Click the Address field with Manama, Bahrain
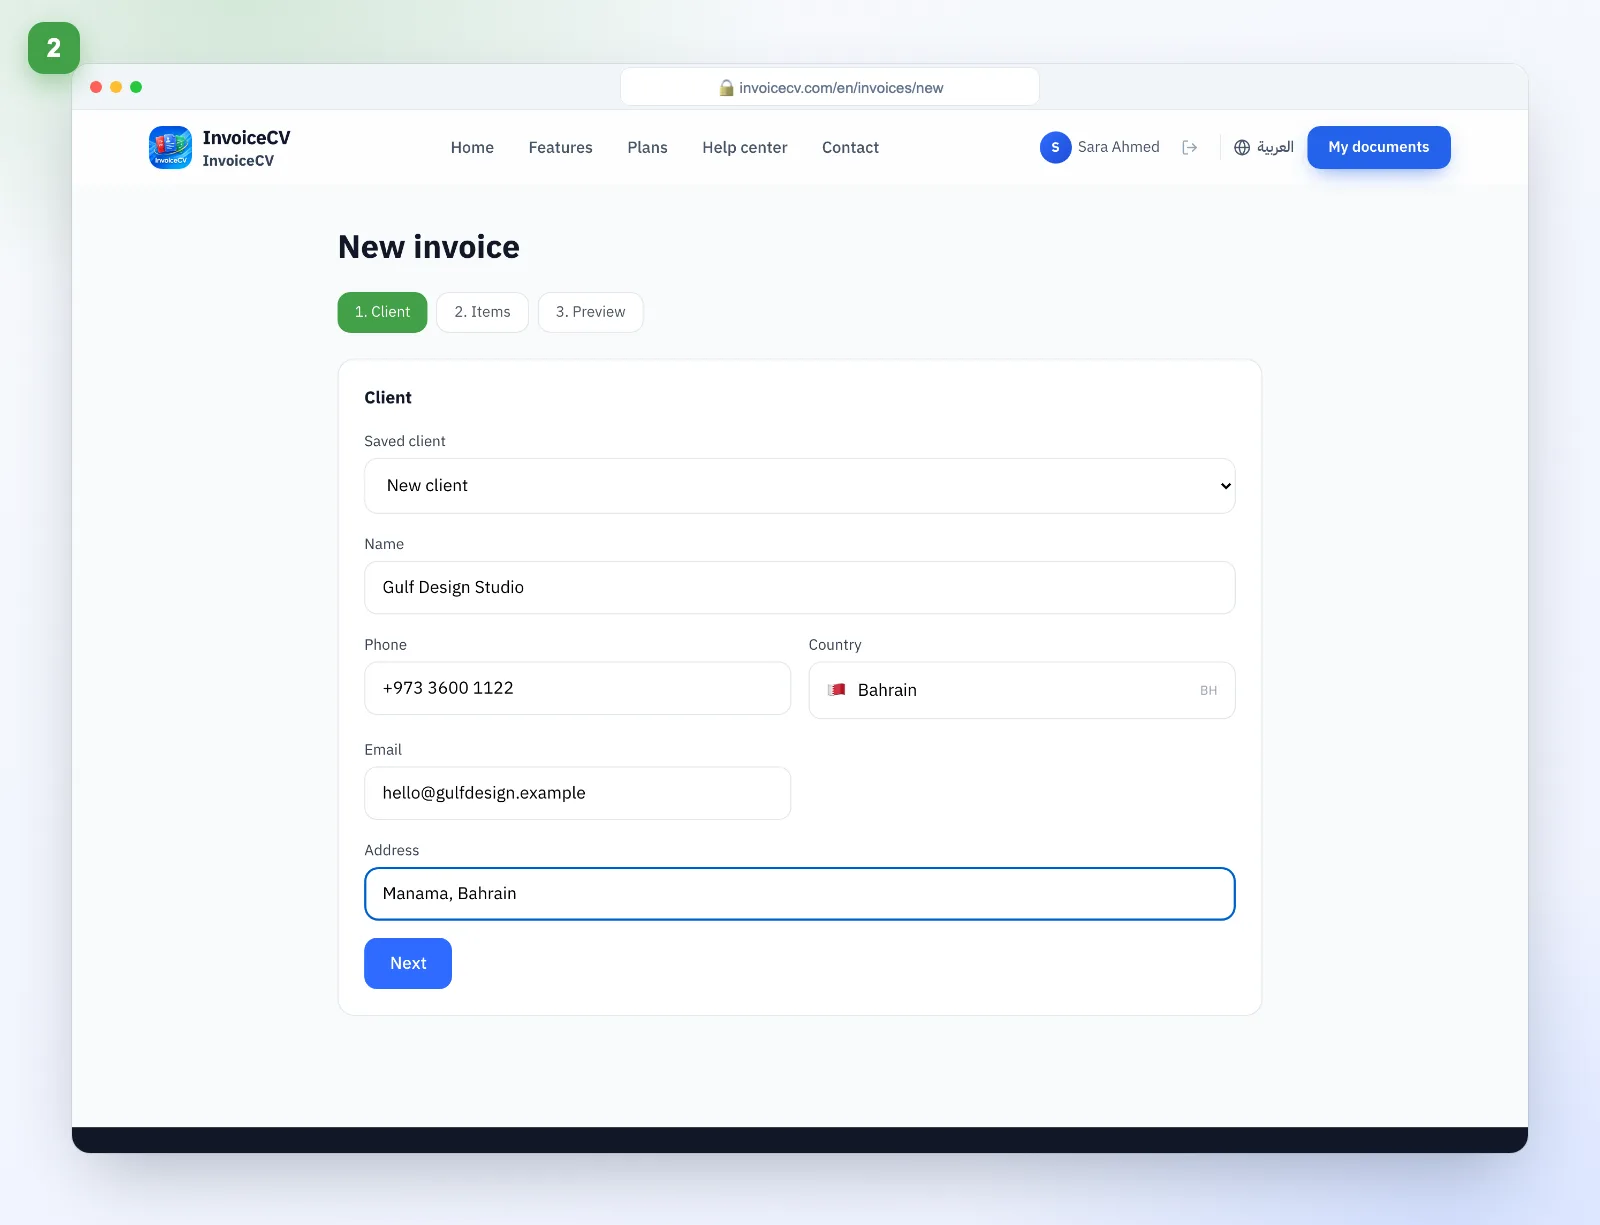Image resolution: width=1600 pixels, height=1225 pixels. [799, 894]
